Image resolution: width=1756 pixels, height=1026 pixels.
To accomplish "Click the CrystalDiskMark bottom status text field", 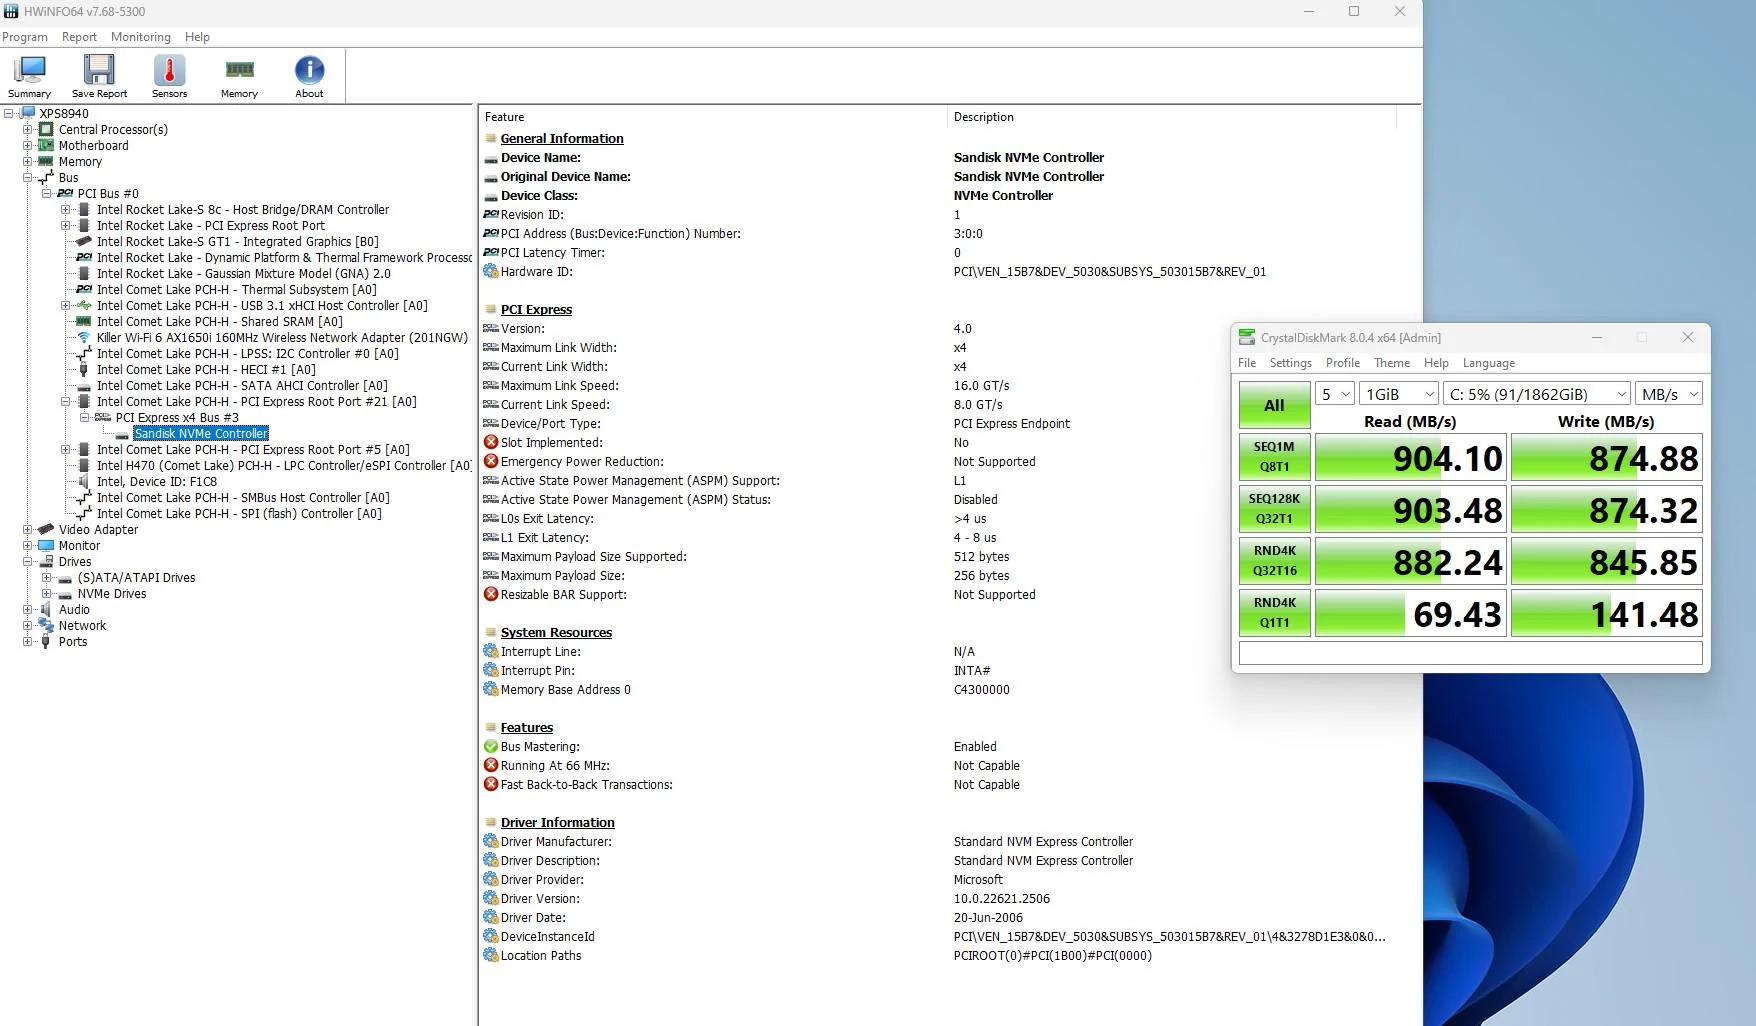I will (x=1470, y=653).
